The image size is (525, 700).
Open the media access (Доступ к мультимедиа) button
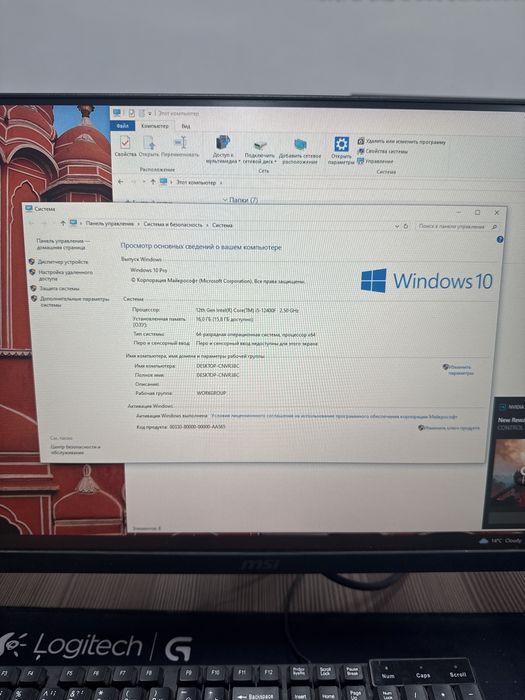coord(222,150)
